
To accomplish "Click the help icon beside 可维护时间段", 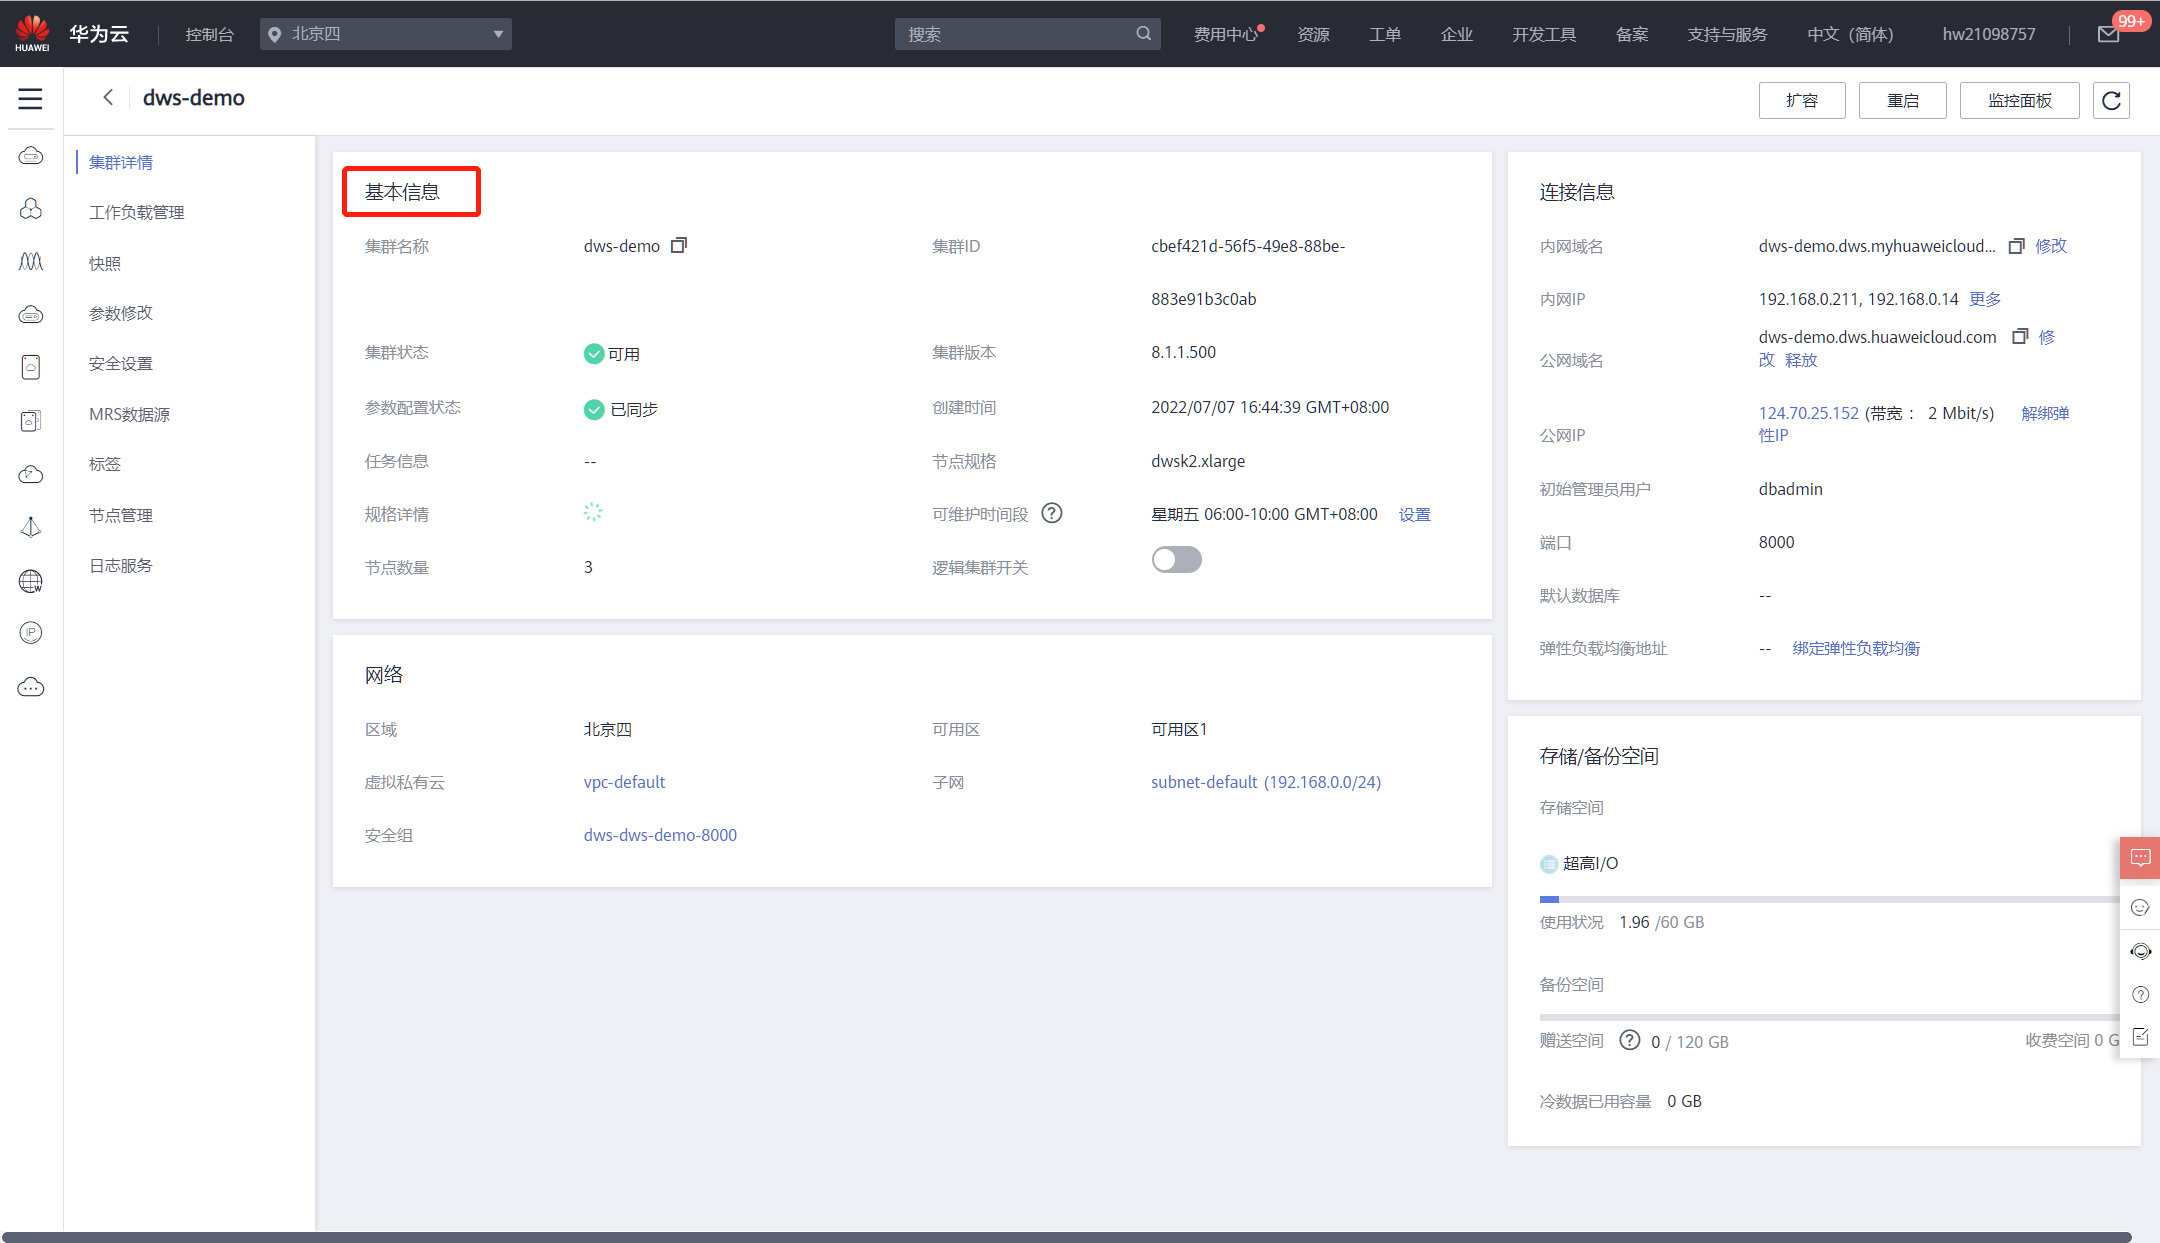I will click(1052, 513).
